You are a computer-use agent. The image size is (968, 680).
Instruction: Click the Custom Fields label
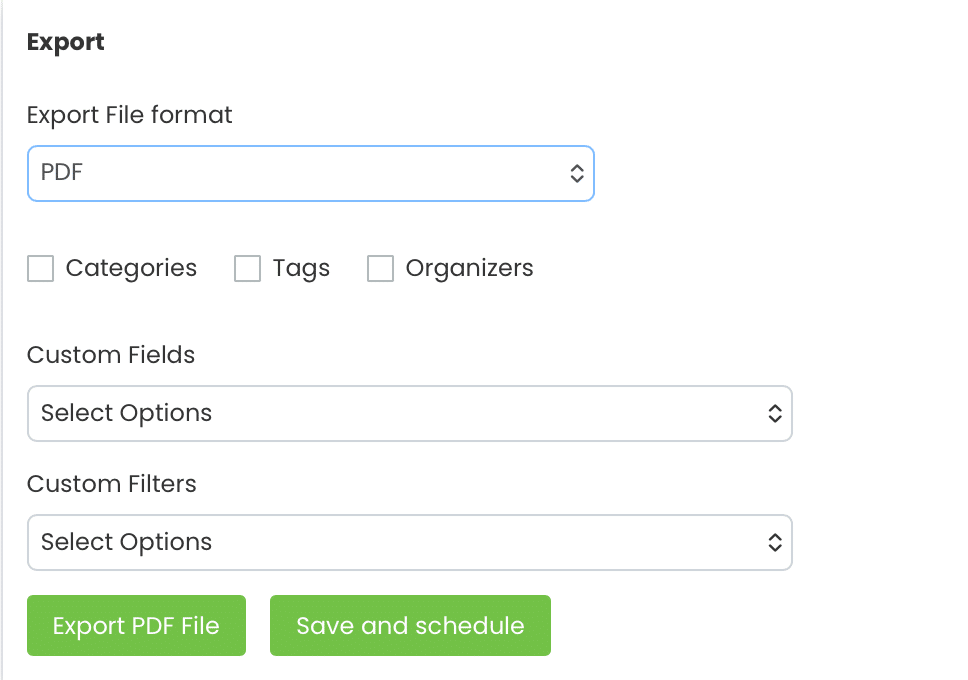(x=110, y=355)
